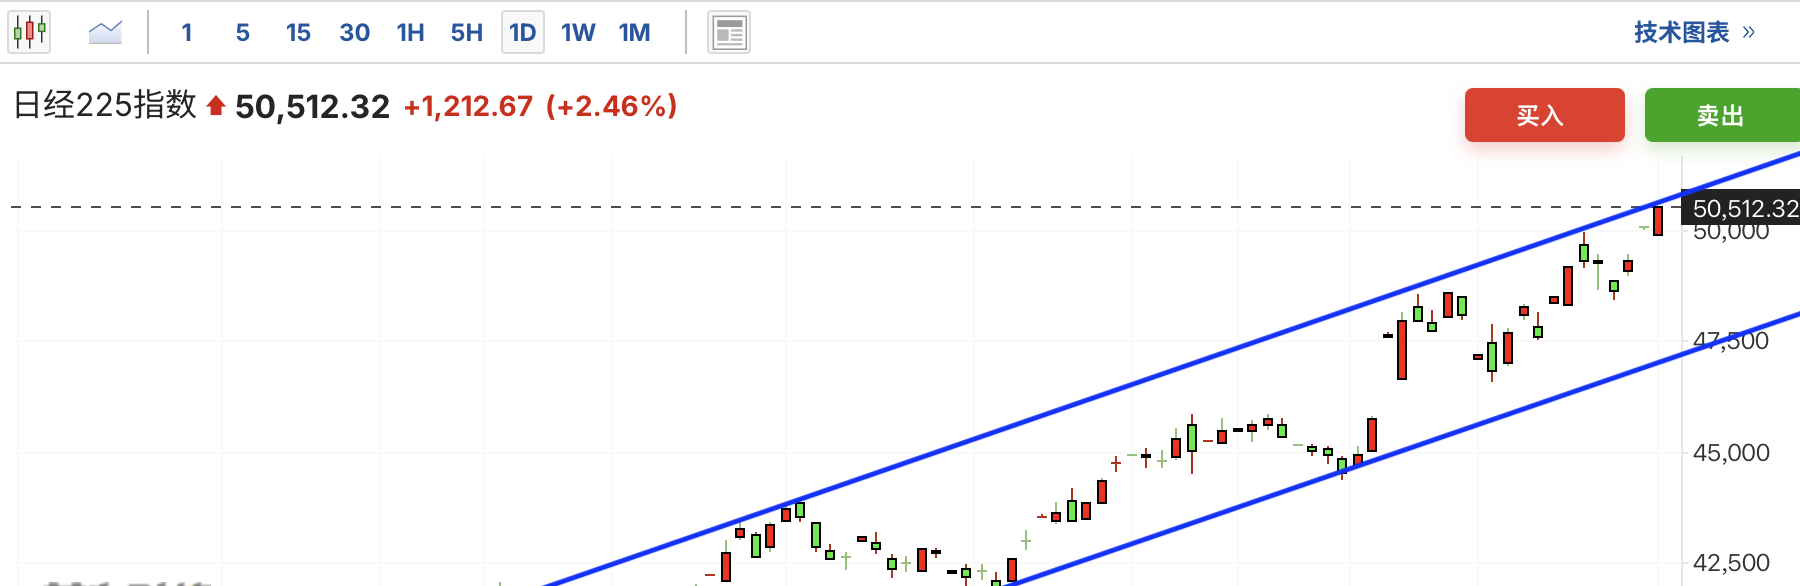Click the latest red candlestick at the top
This screenshot has width=1800, height=586.
[x=1658, y=220]
